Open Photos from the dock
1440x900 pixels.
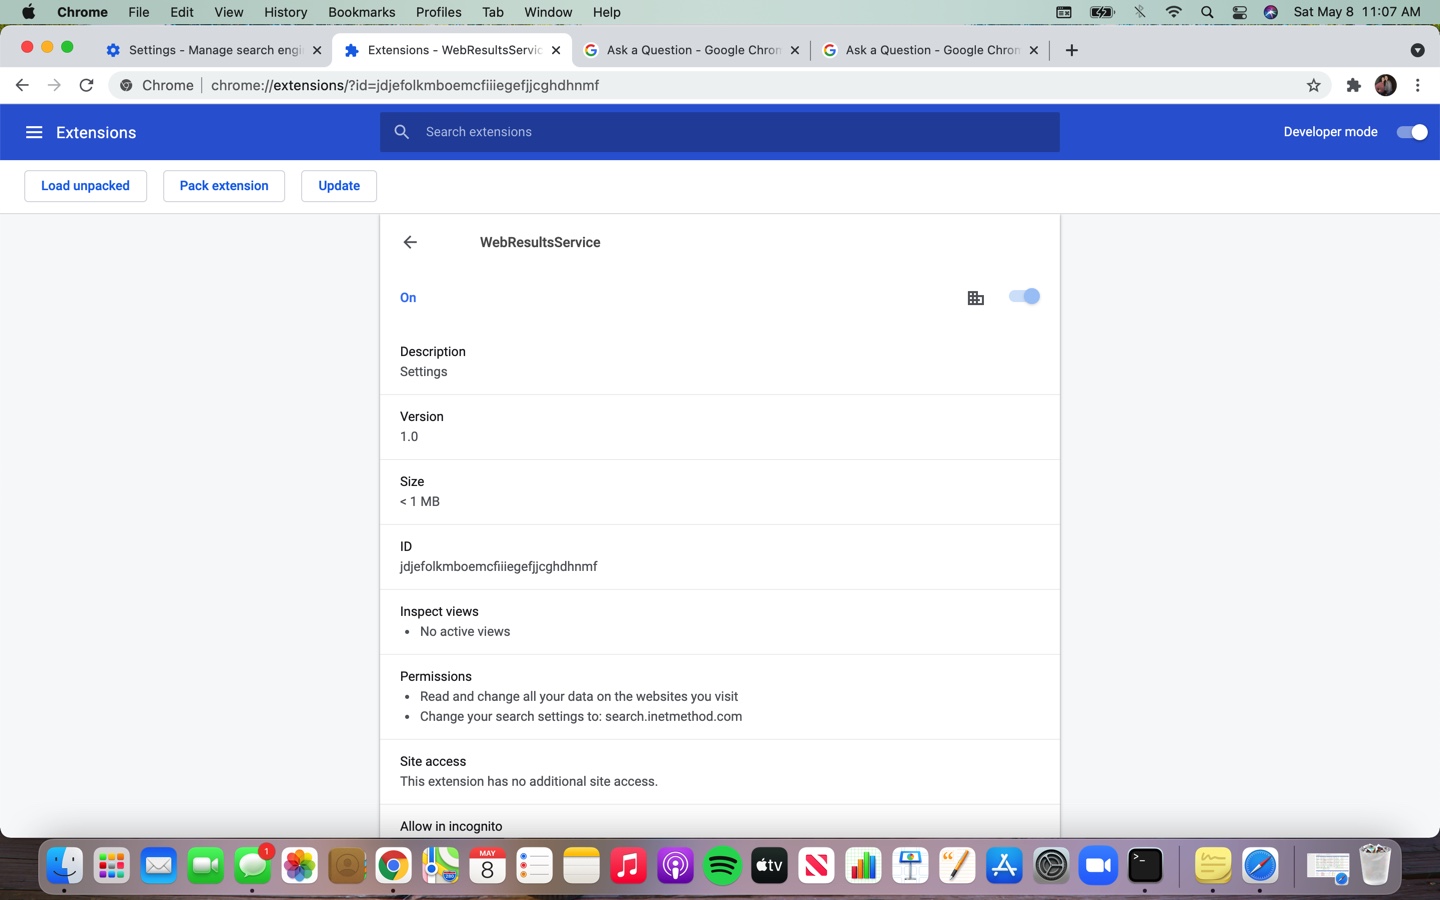[300, 865]
